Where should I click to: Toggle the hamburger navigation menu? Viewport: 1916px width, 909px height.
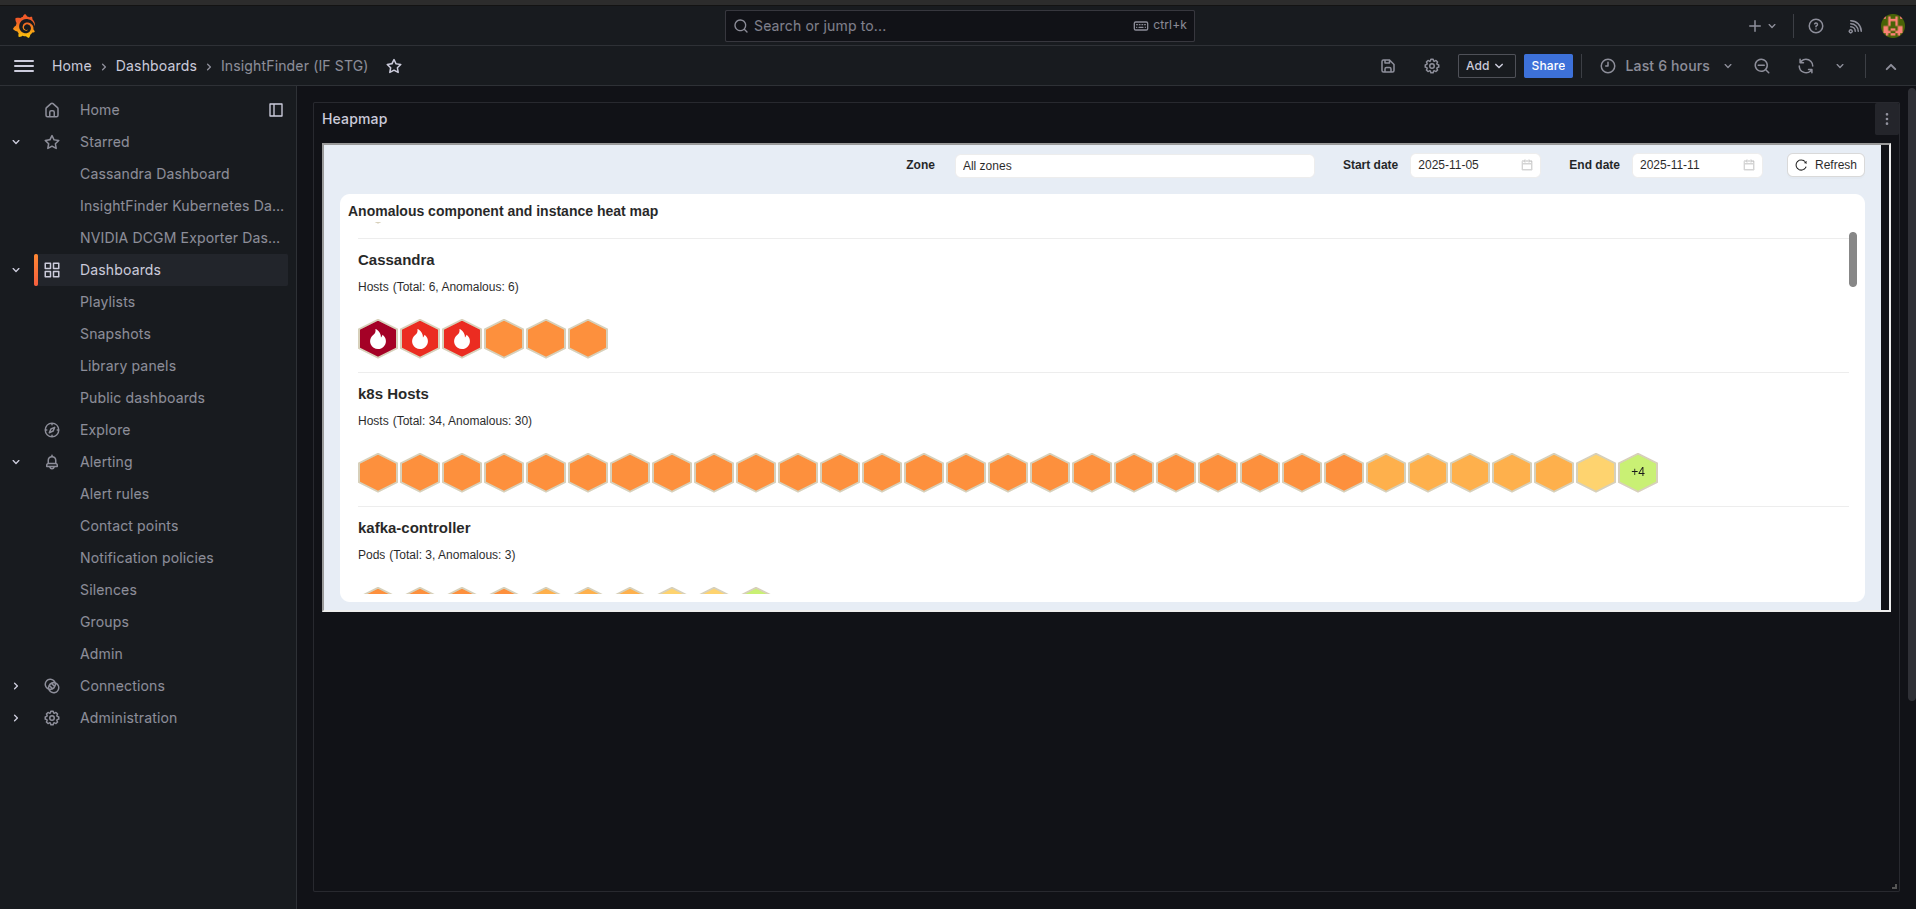[x=24, y=66]
